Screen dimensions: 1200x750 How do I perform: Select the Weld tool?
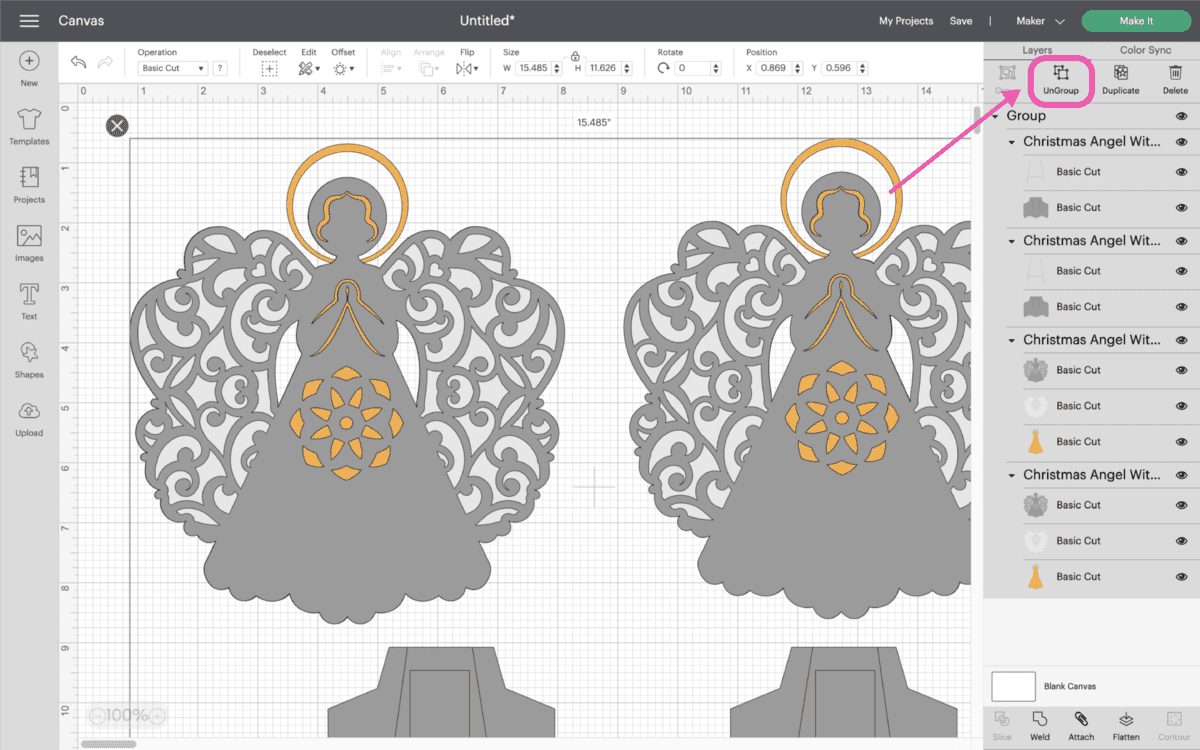(x=1040, y=727)
